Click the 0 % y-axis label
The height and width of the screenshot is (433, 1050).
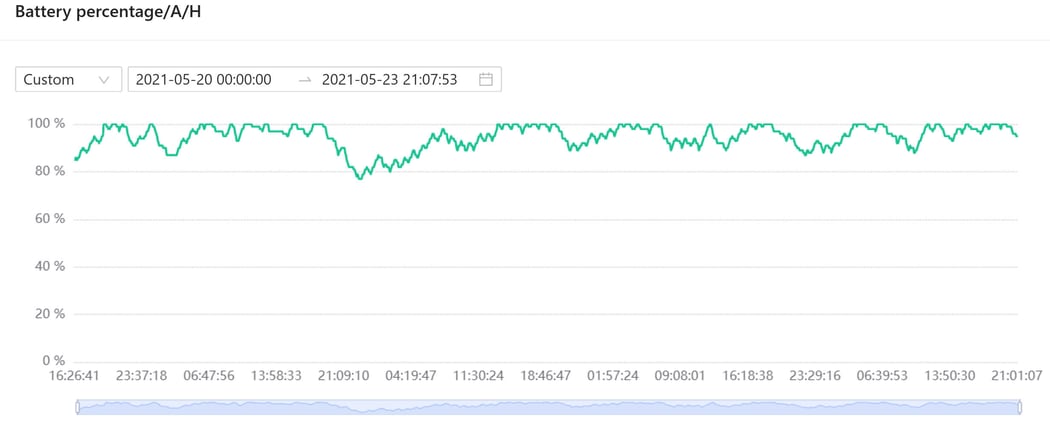click(51, 361)
